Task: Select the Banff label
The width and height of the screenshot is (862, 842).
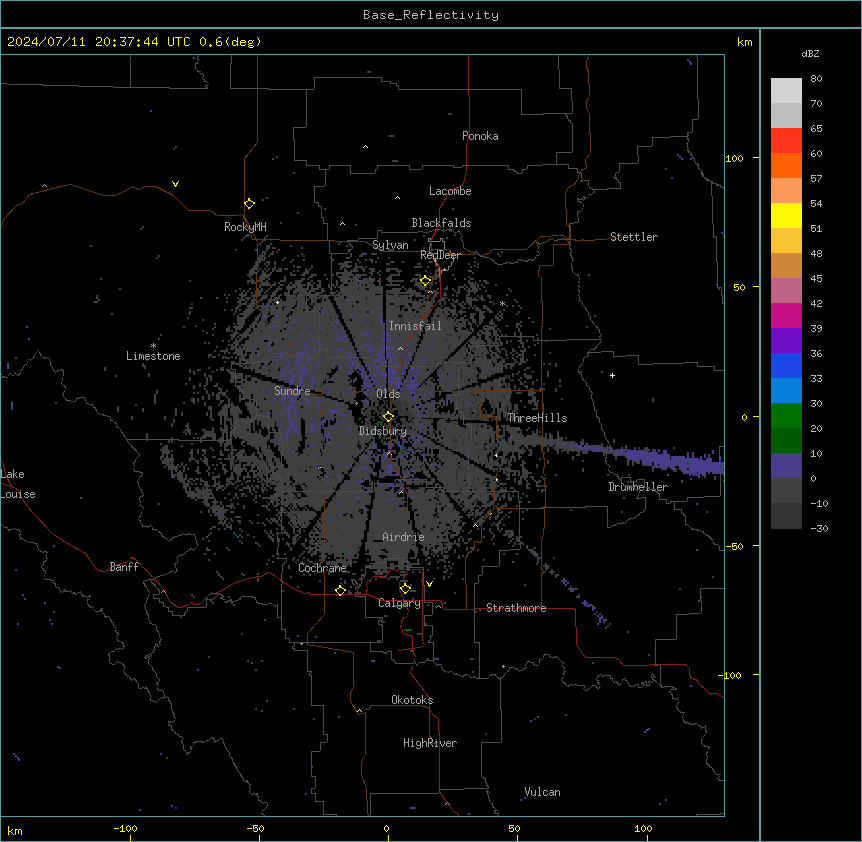Action: (124, 567)
